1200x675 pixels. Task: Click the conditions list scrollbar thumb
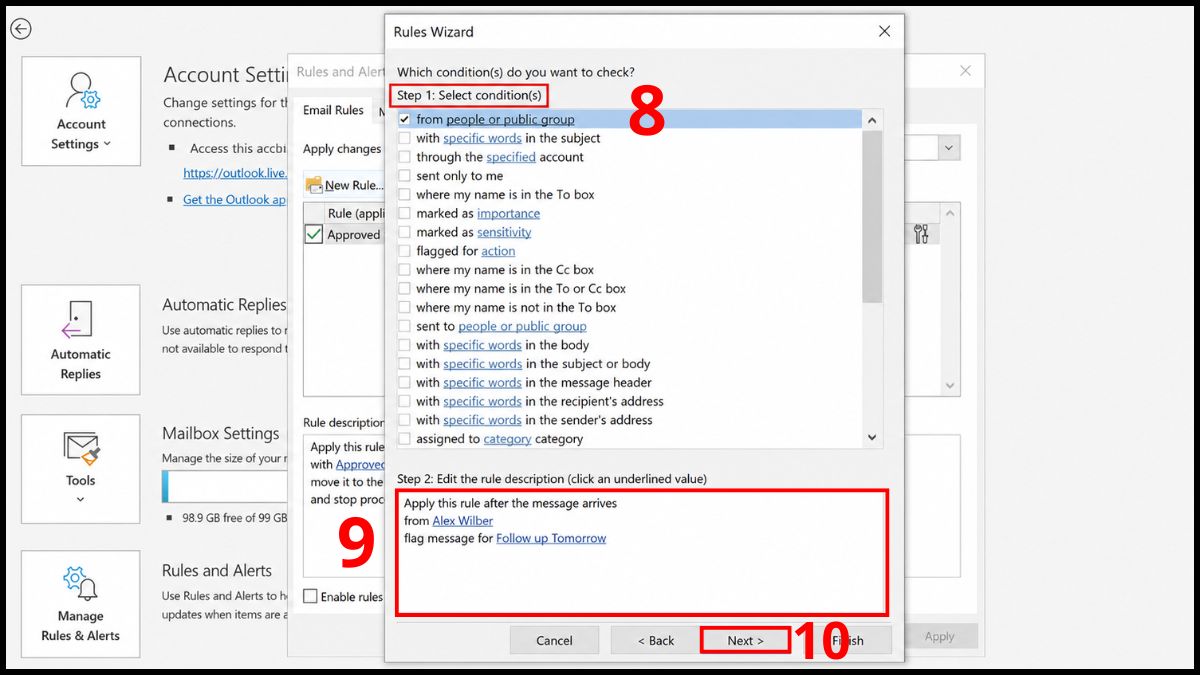872,216
